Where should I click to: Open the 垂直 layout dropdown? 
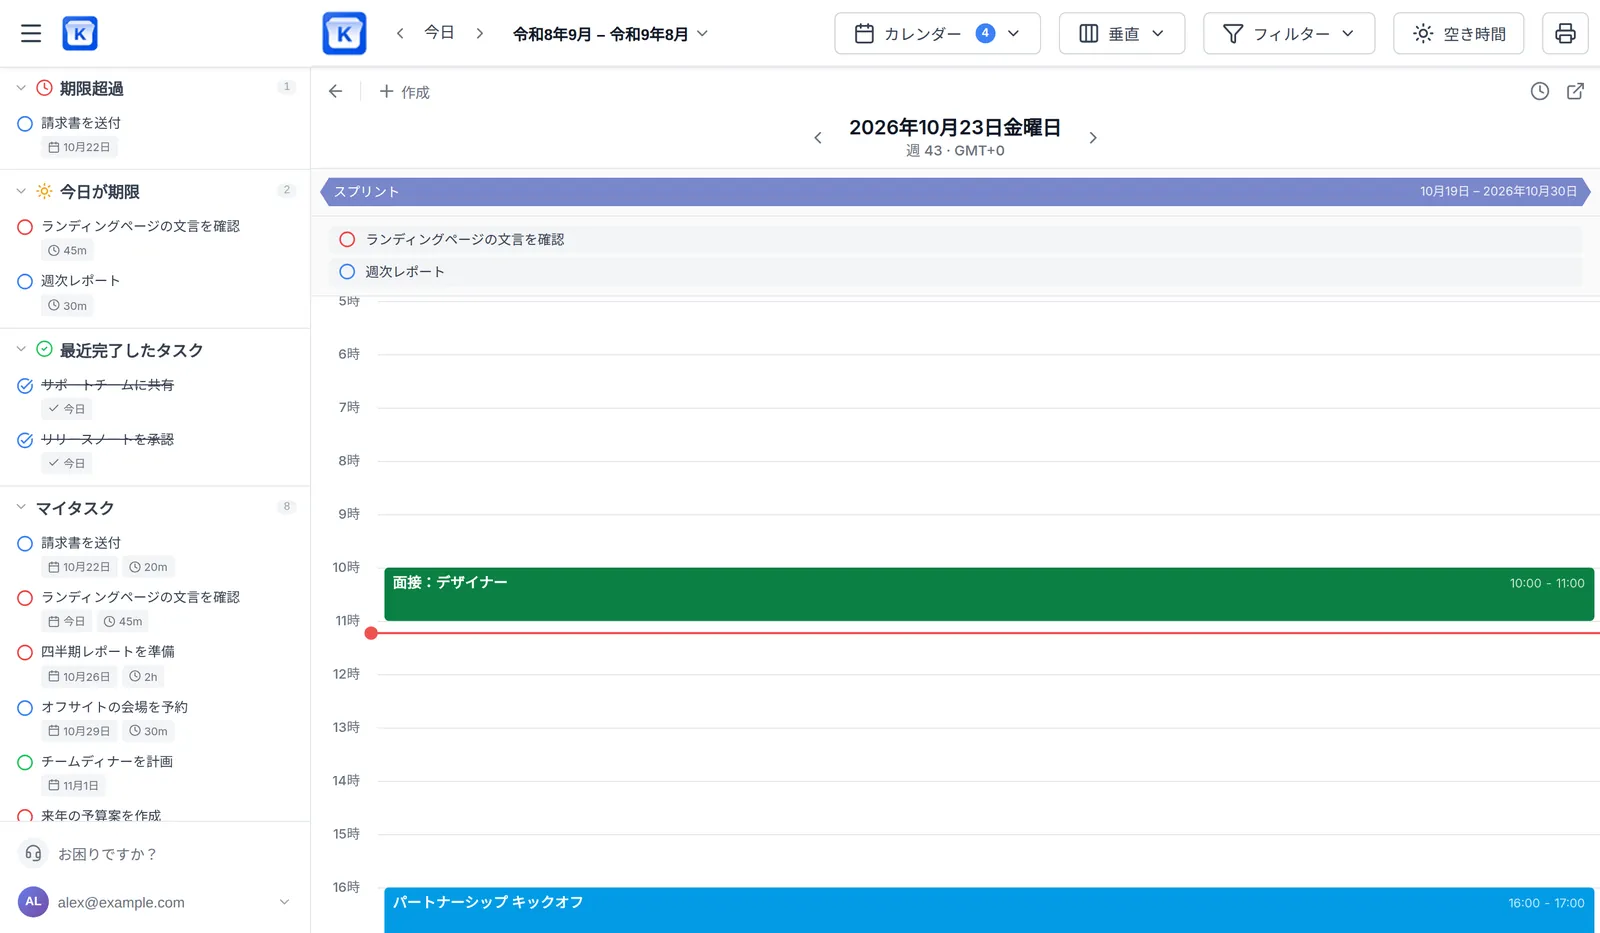pyautogui.click(x=1122, y=33)
